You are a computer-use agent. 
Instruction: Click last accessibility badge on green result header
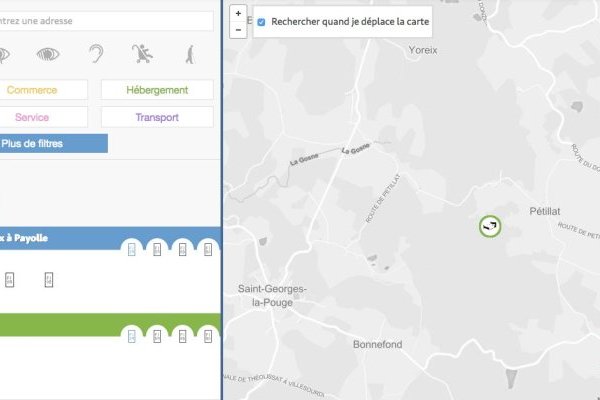click(207, 335)
